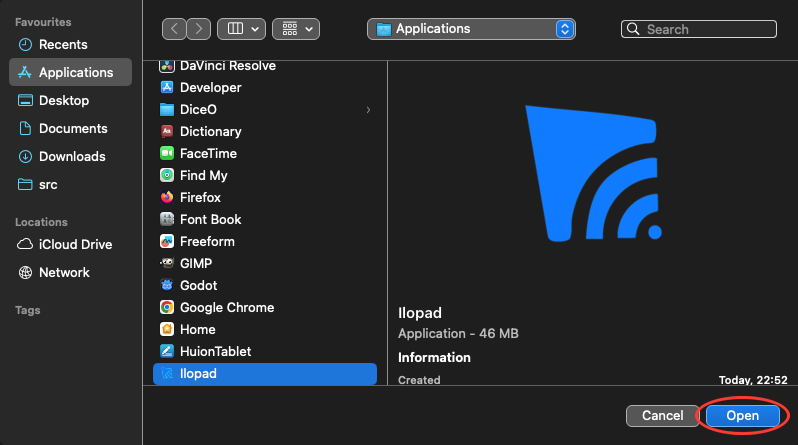Click the Downloads arrow icon
798x445 pixels.
point(25,156)
